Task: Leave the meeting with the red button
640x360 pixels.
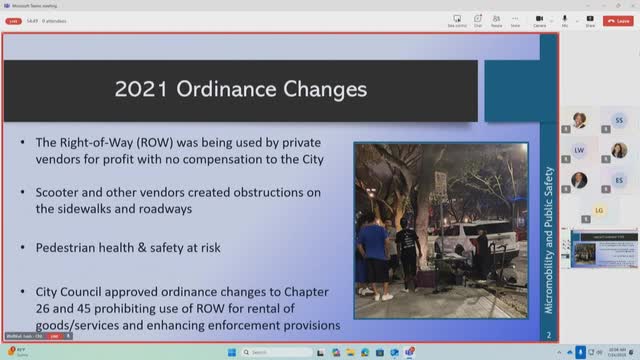Action: click(618, 21)
